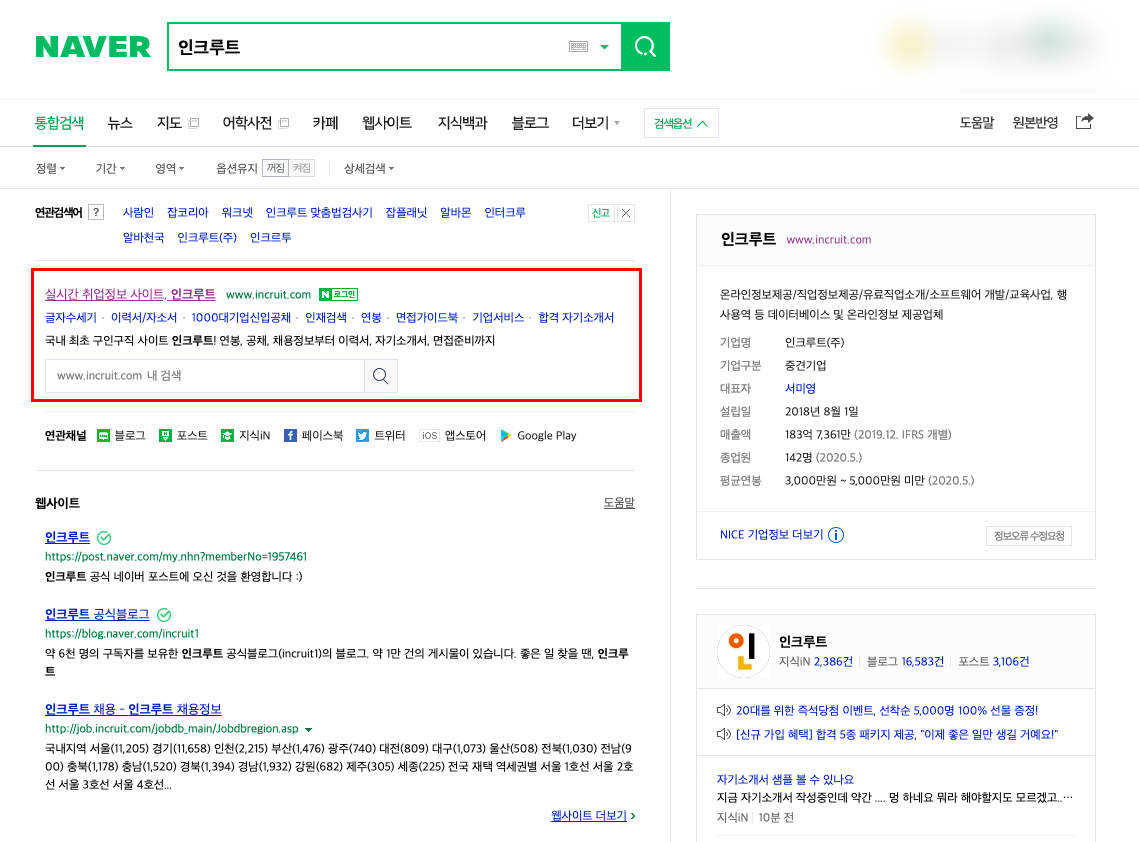
Task: Click the 1000대기업신입공채 sublink
Action: (x=241, y=317)
